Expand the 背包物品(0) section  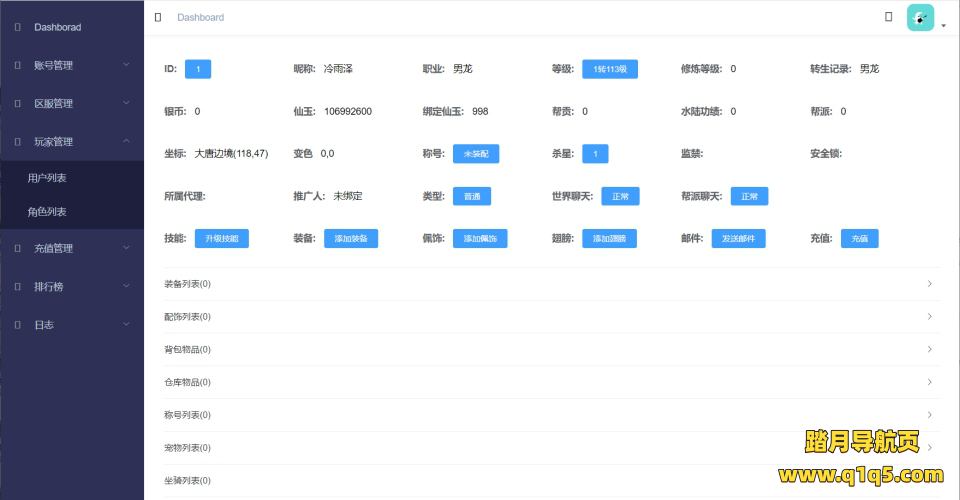click(551, 349)
